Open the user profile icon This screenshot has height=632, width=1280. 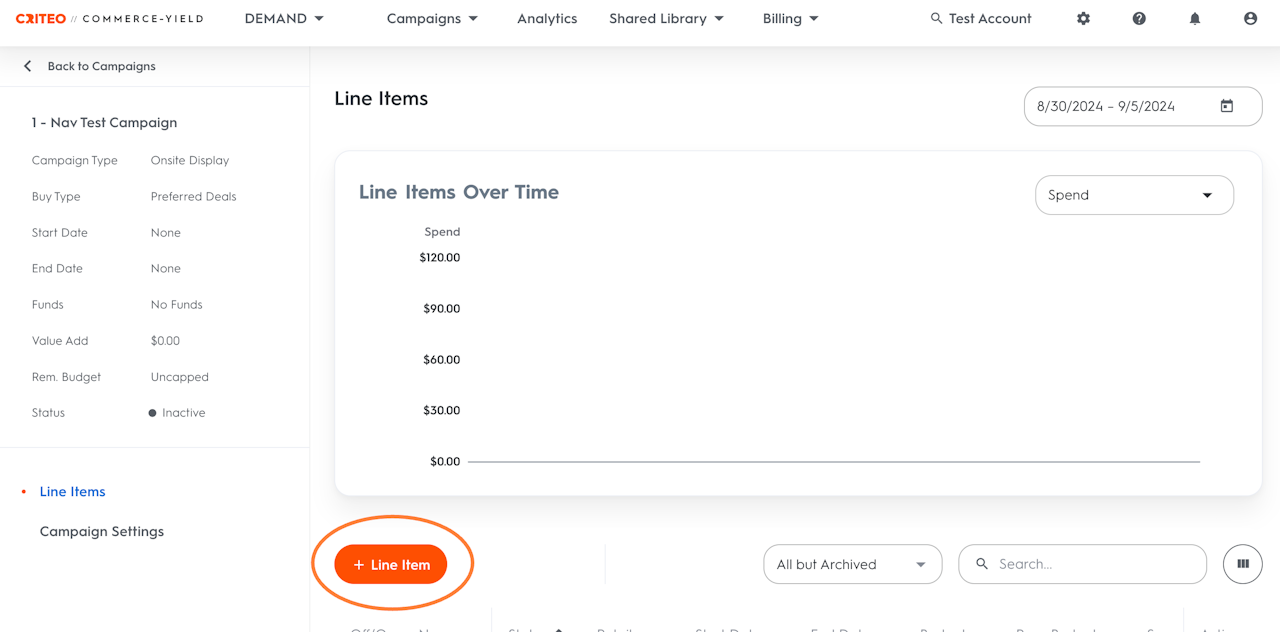click(1250, 19)
